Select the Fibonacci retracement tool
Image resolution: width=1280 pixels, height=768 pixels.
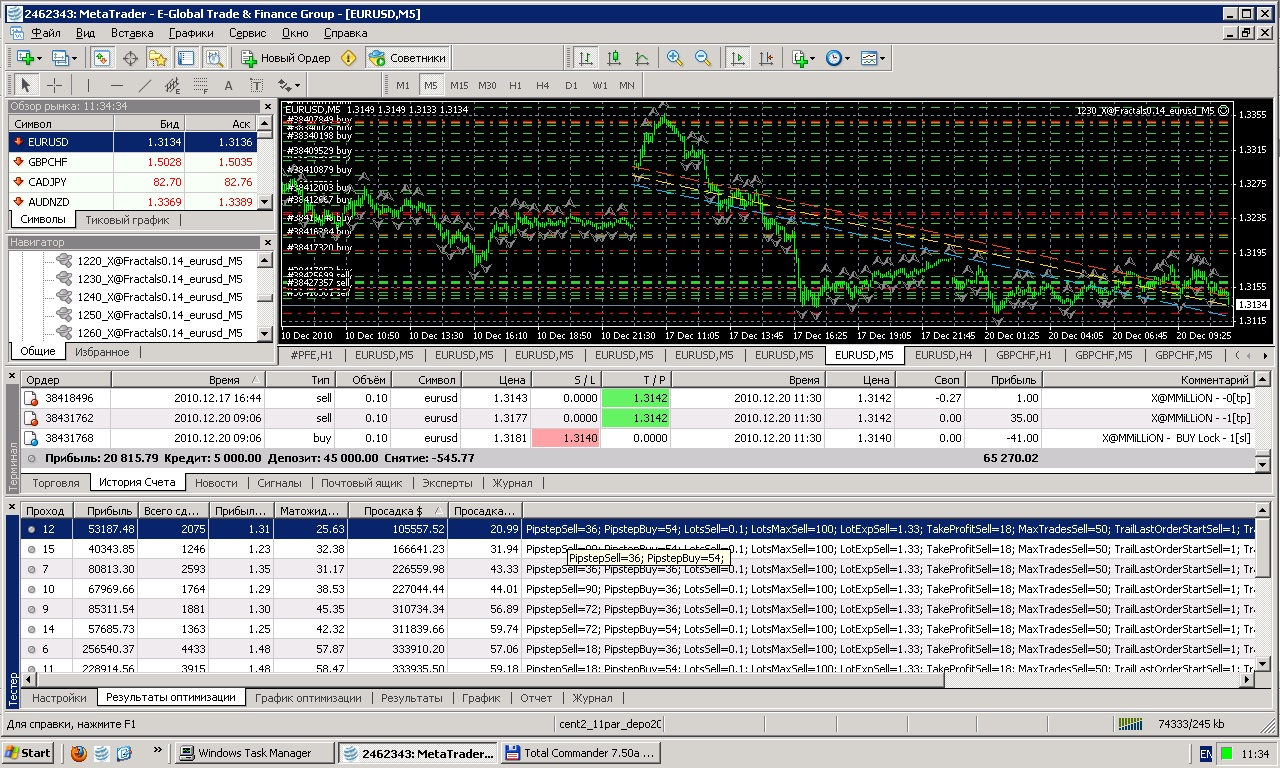tap(201, 85)
